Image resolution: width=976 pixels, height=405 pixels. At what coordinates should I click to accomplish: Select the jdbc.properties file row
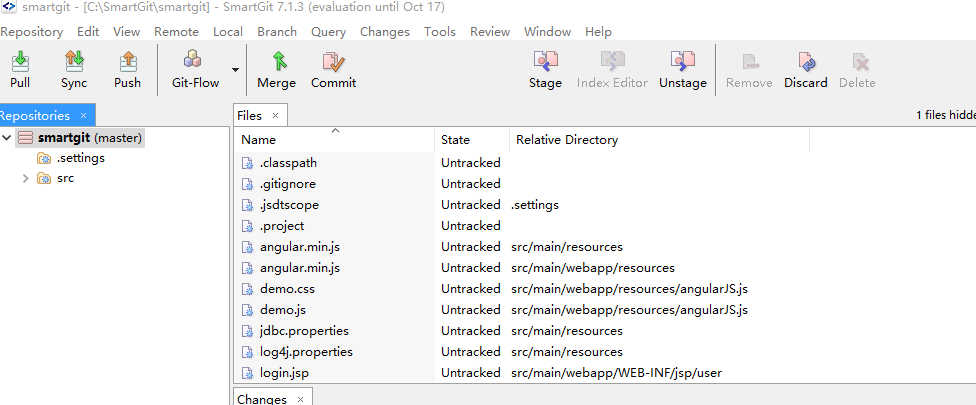tap(604, 331)
